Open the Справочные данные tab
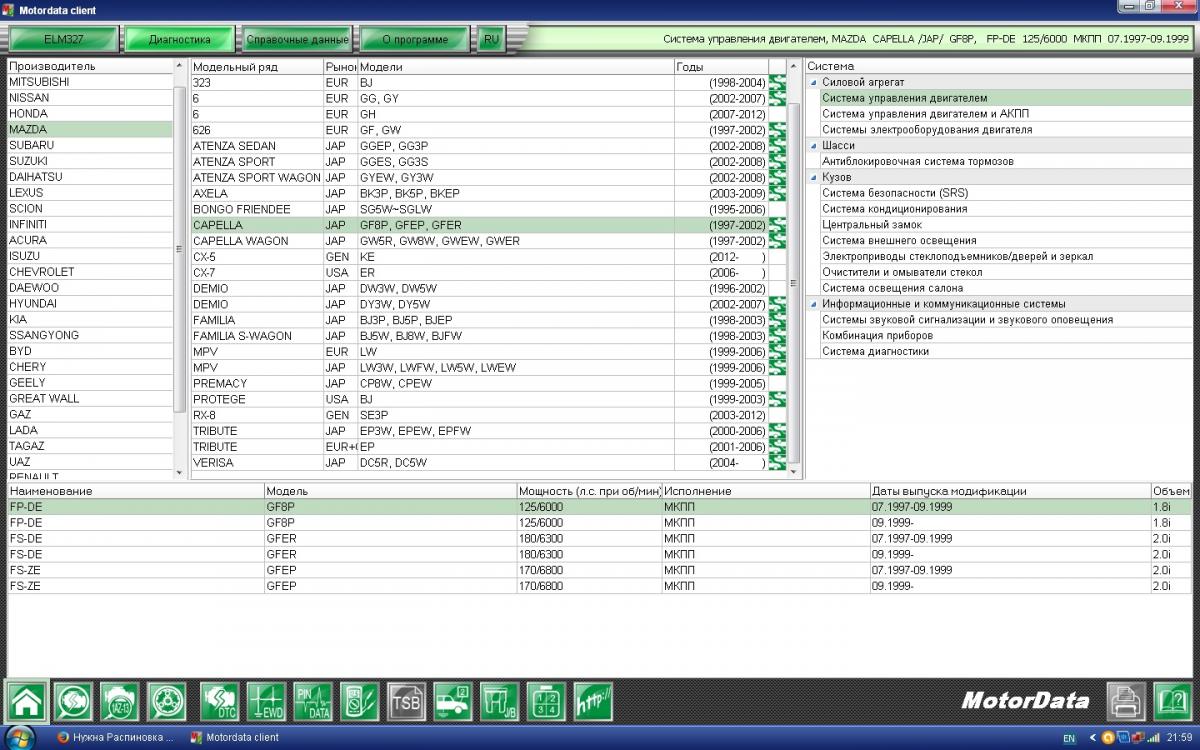Image resolution: width=1200 pixels, height=750 pixels. coord(298,40)
